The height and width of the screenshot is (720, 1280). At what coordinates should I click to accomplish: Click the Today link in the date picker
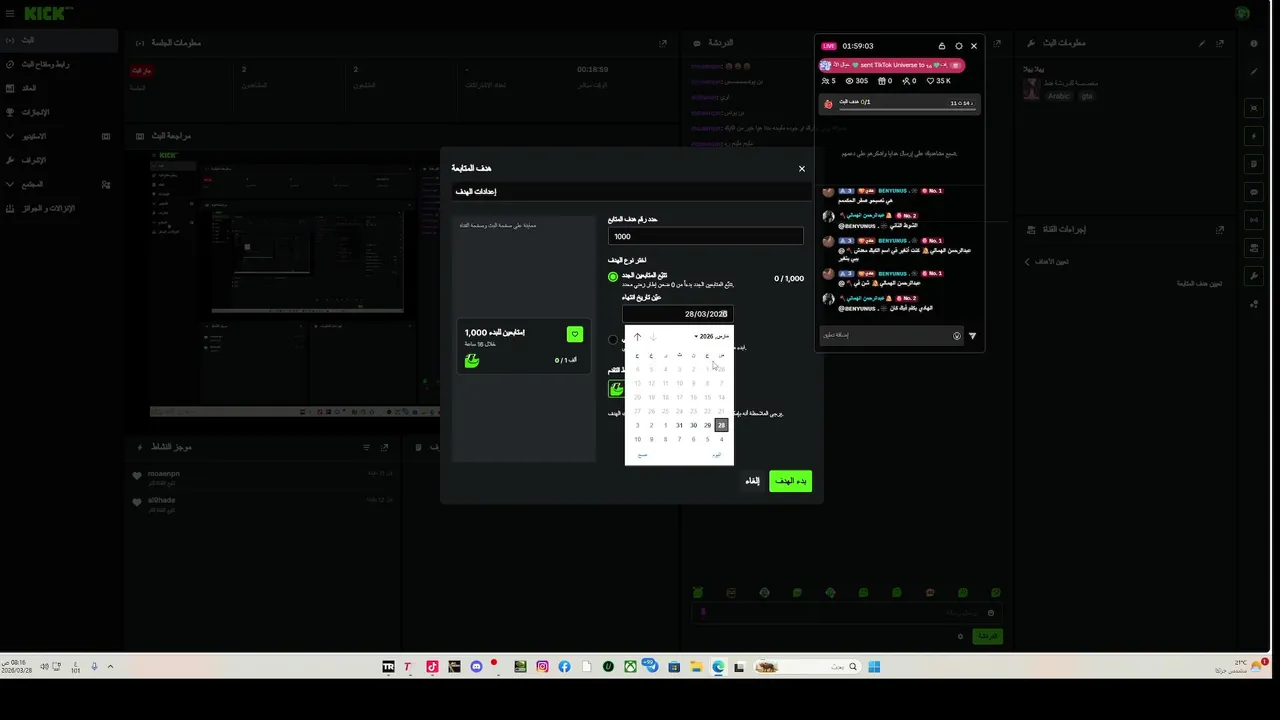716,455
